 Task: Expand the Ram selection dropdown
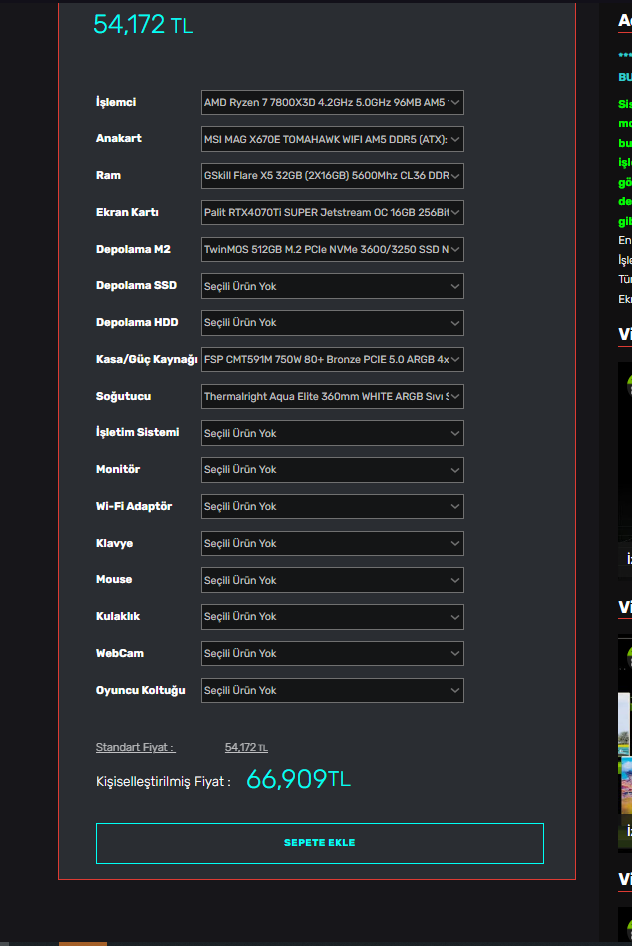pyautogui.click(x=332, y=176)
